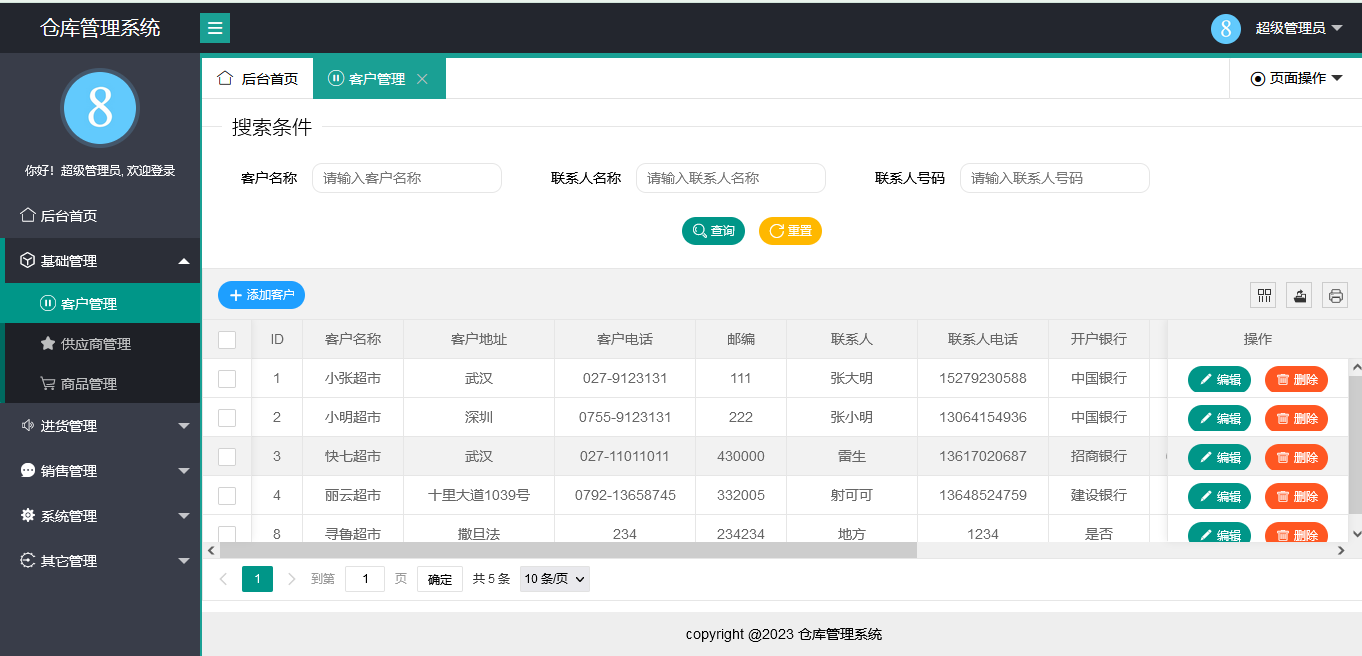Click the 添加客户 button
Screen dimensions: 1362x656
click(x=261, y=294)
